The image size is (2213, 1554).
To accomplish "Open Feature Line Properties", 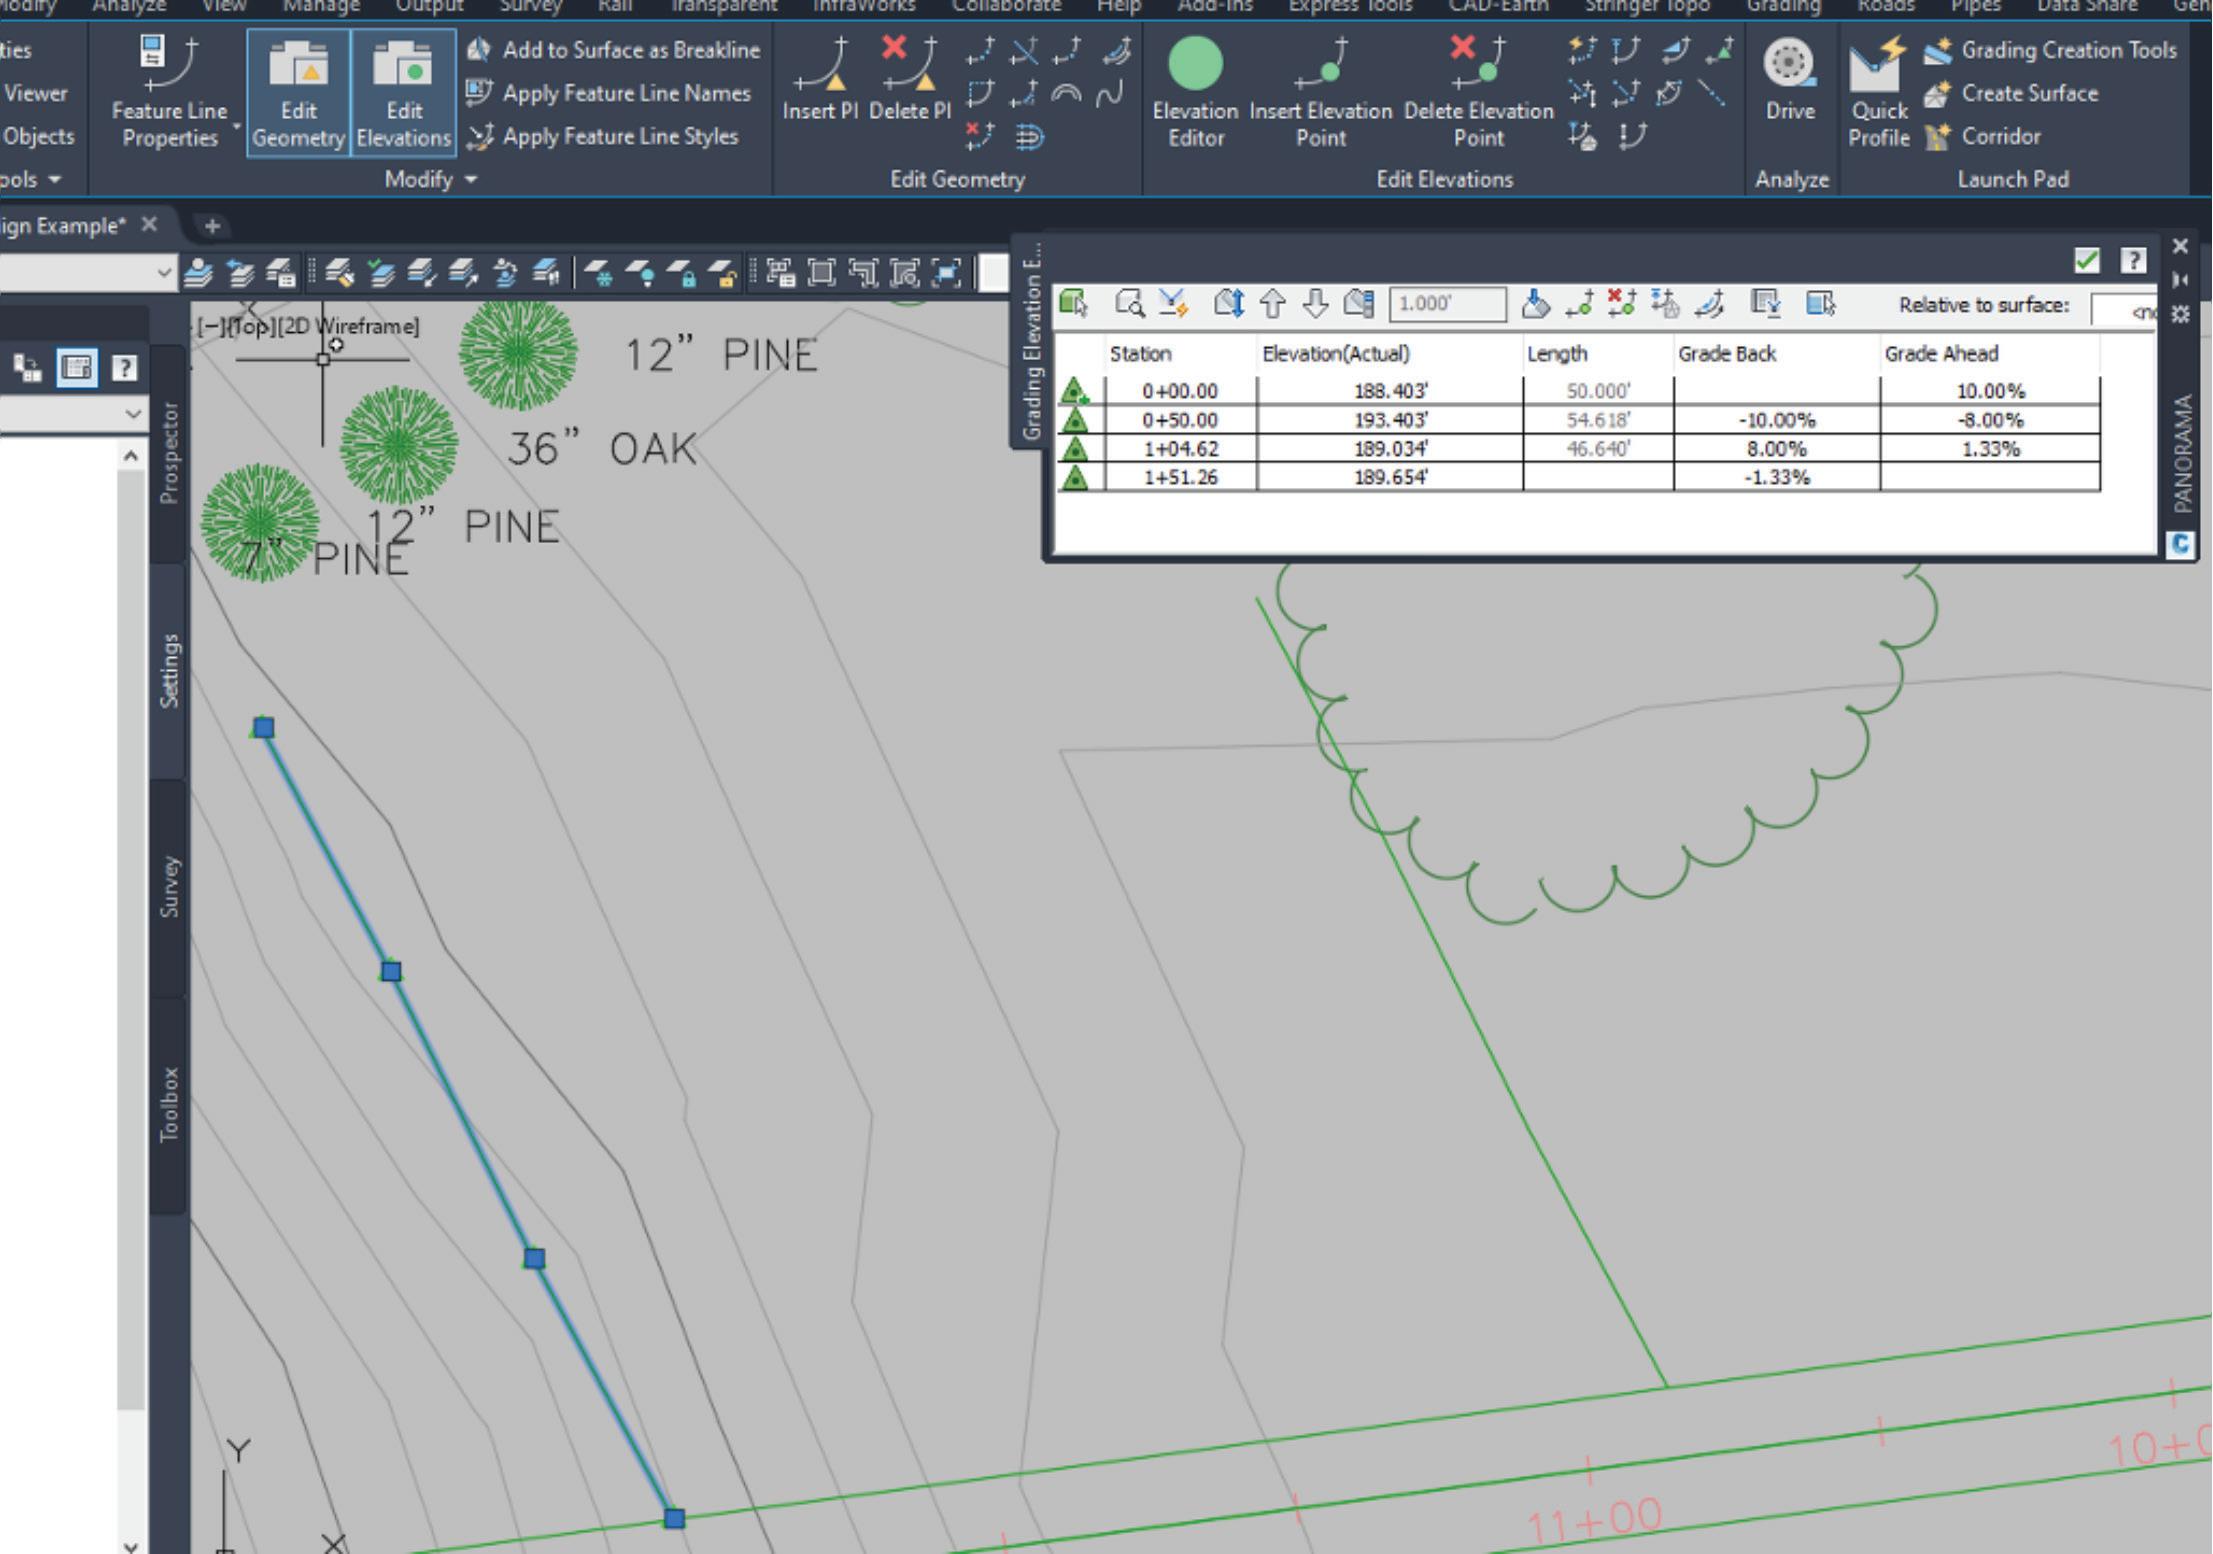I will coord(169,92).
